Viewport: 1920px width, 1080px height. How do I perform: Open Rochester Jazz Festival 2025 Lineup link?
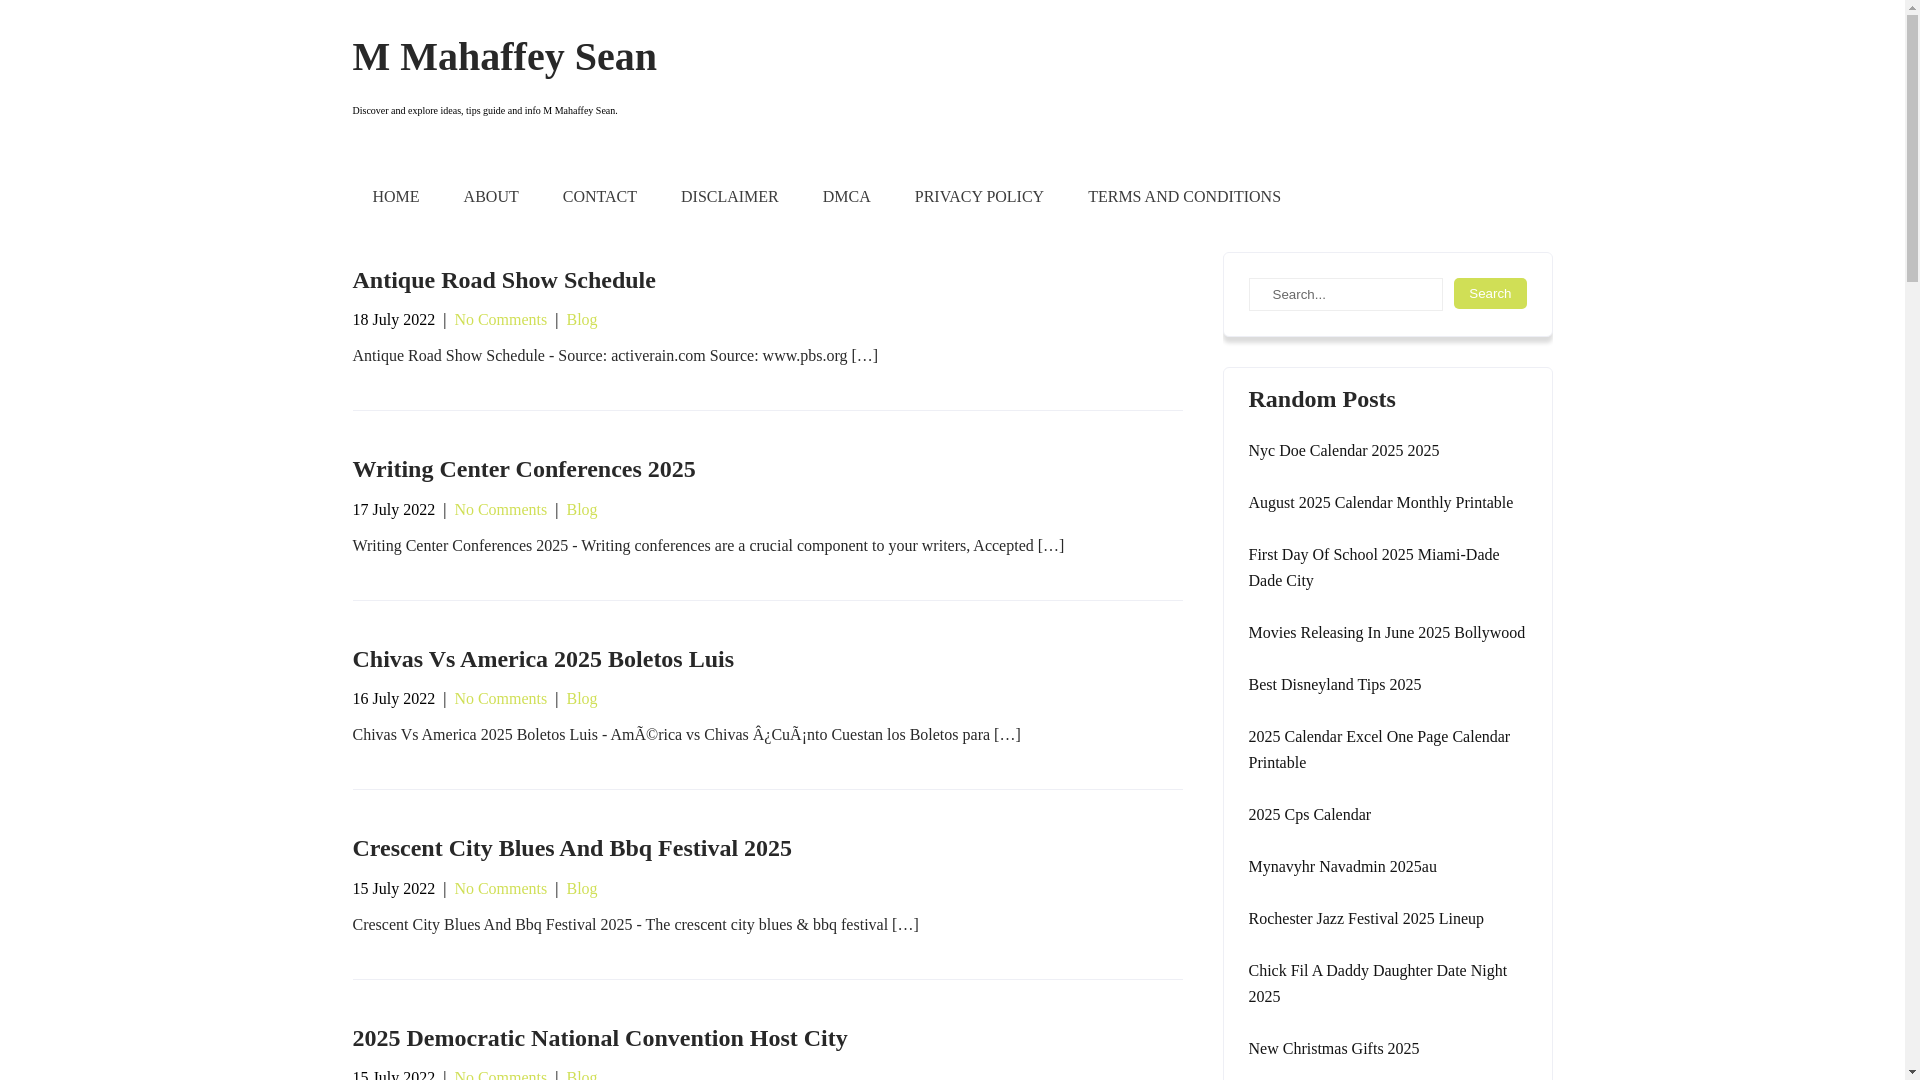[x=1365, y=919]
